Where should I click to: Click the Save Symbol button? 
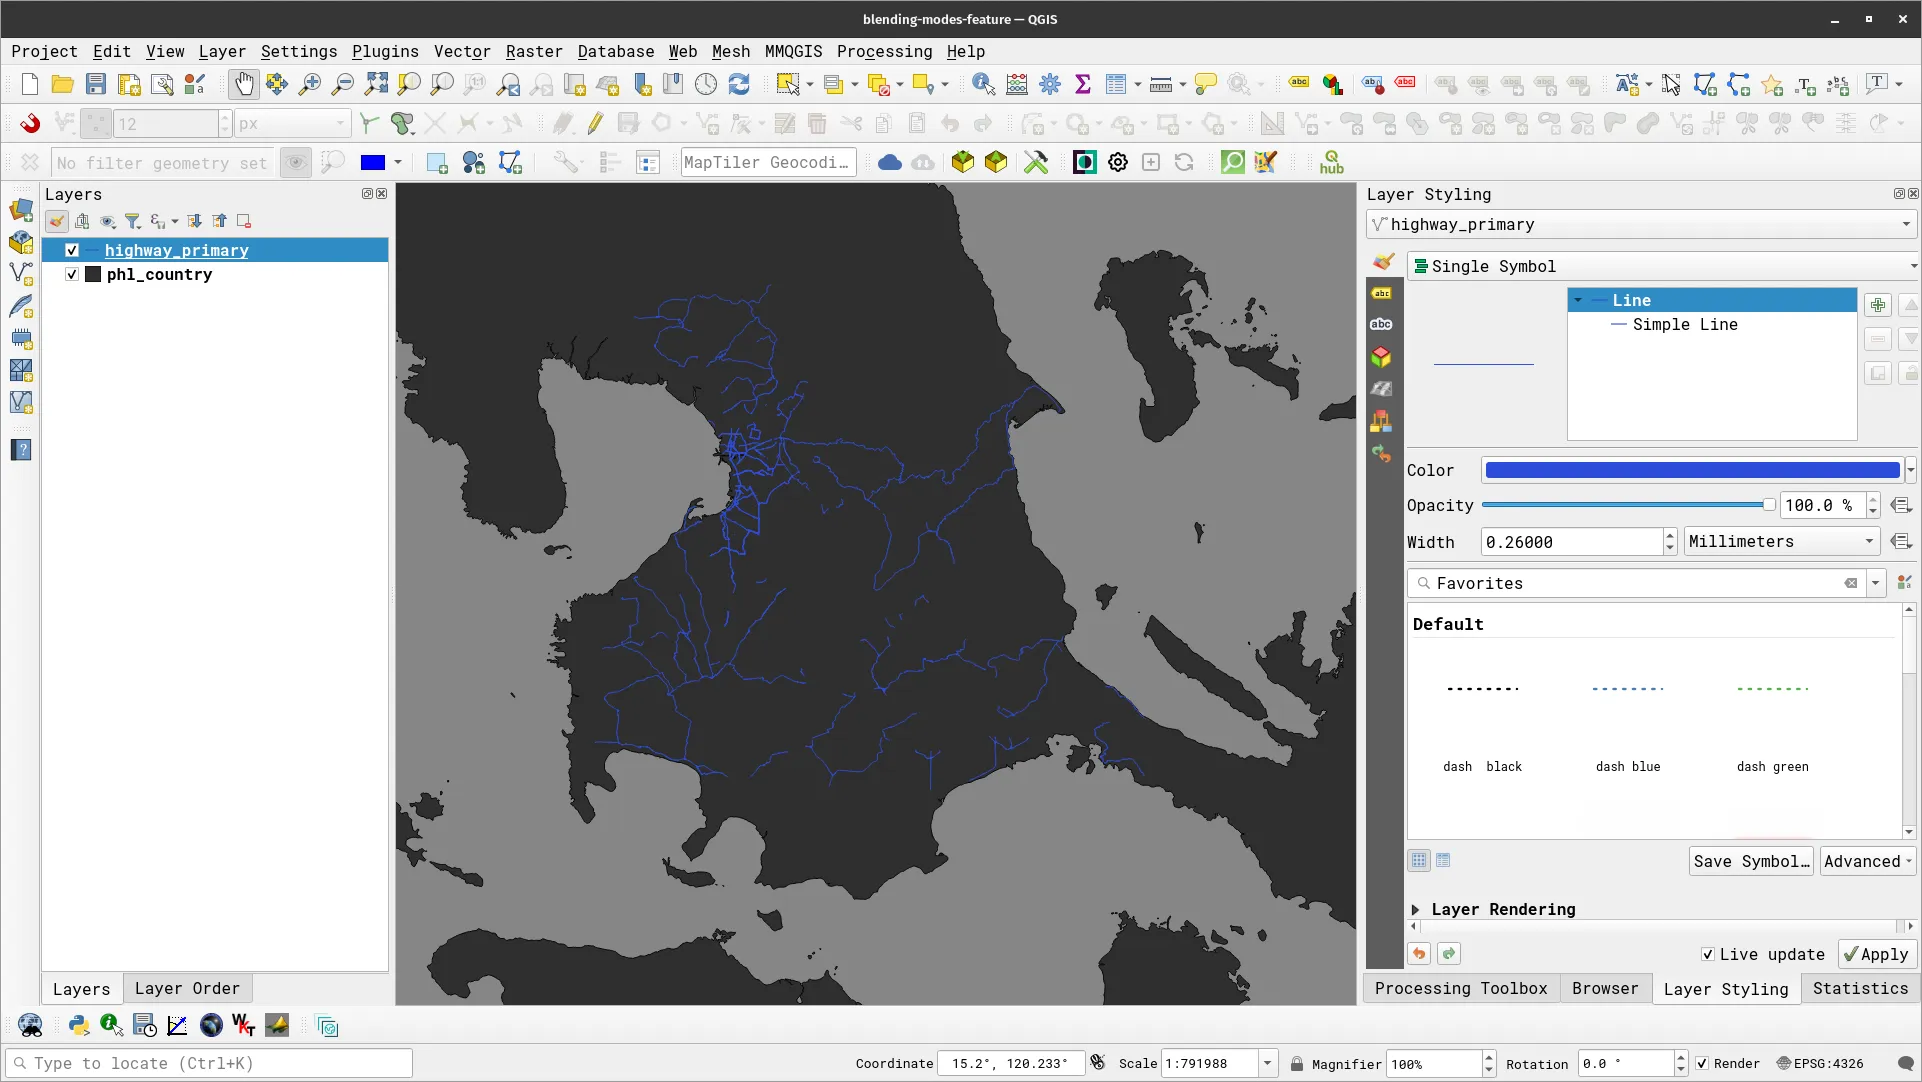tap(1751, 861)
